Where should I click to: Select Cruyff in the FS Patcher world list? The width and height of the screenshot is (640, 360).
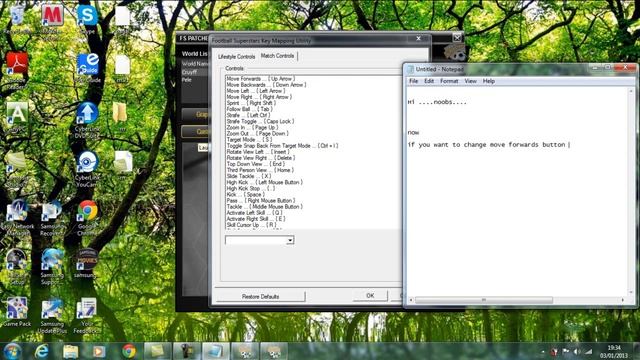189,72
